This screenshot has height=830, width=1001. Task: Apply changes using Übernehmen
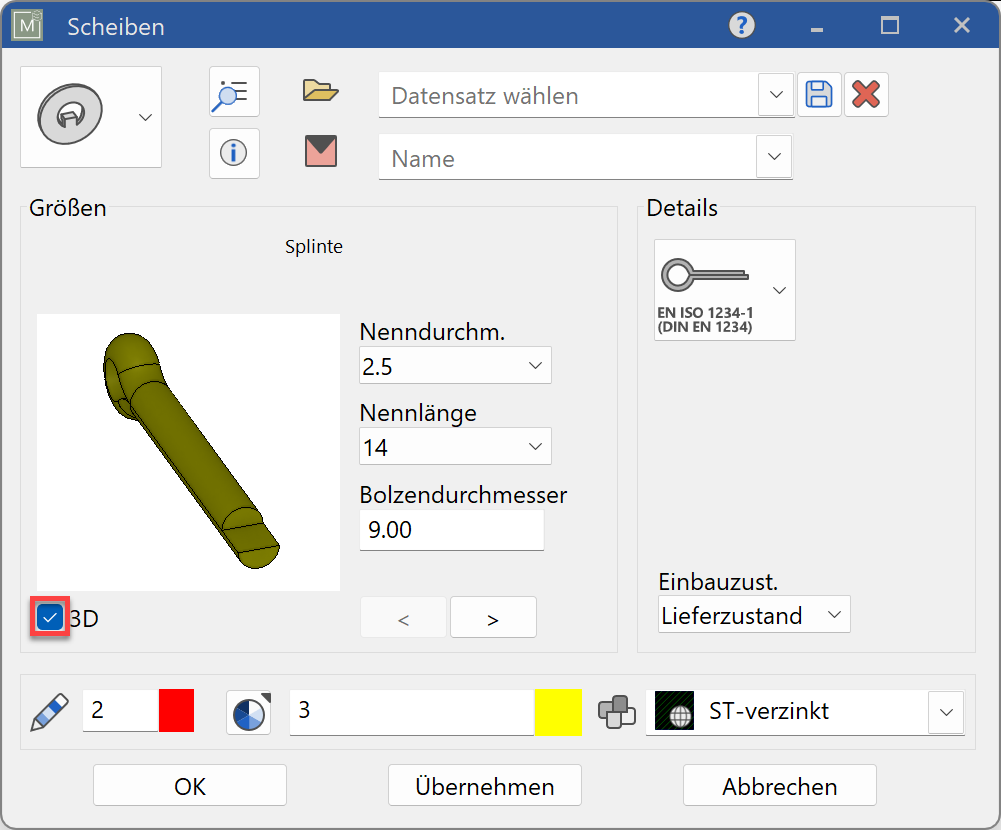pos(484,784)
